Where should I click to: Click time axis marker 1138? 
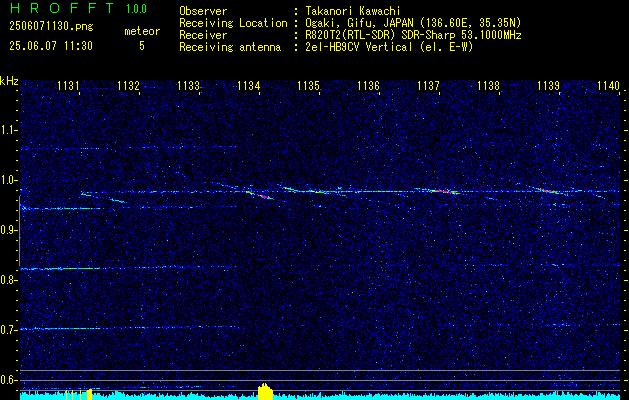489,85
